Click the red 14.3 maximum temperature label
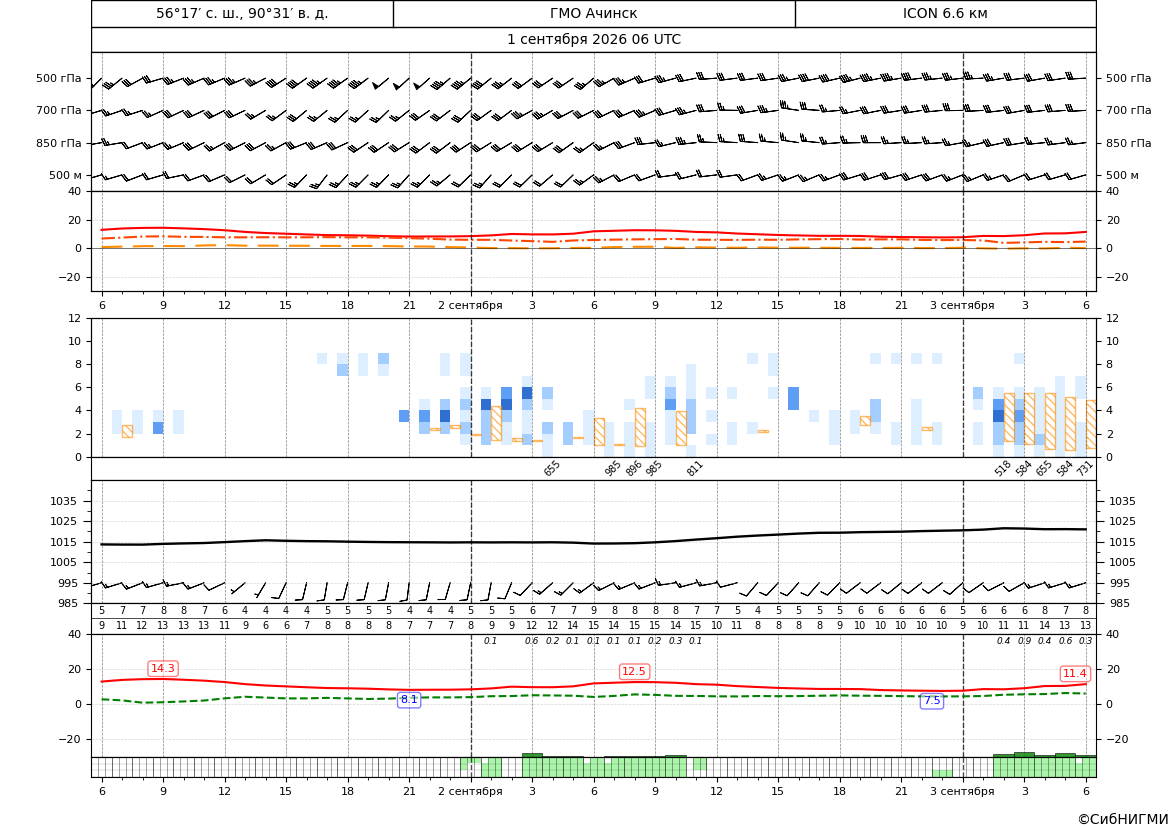Viewport: 1169px width, 827px height. [163, 668]
